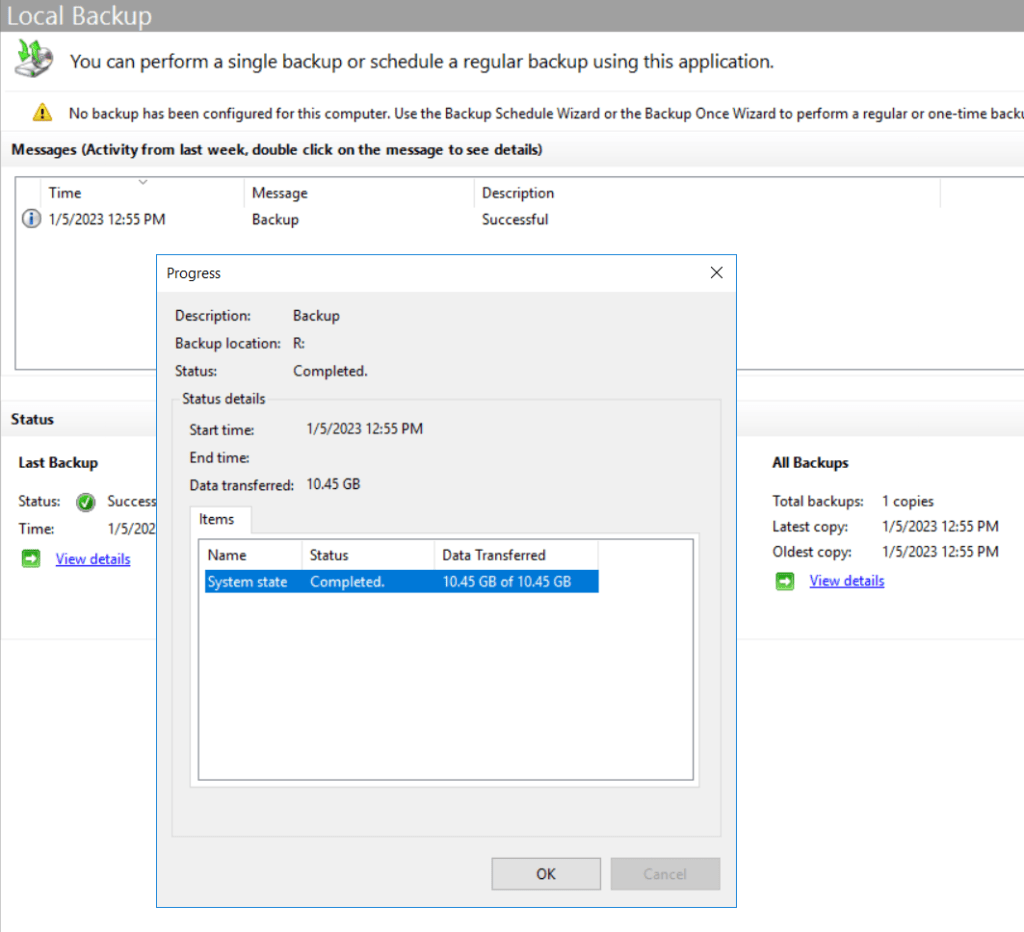
Task: Open View details link under All Backups
Action: click(846, 581)
